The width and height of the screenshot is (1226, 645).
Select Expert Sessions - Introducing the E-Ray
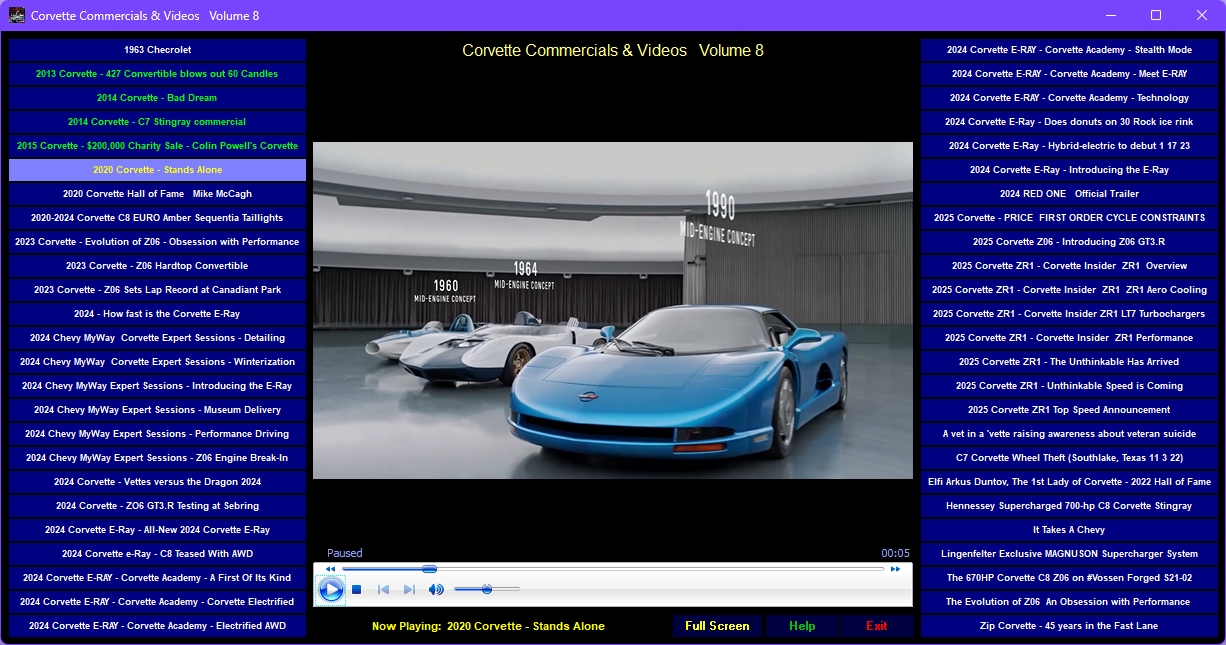157,386
